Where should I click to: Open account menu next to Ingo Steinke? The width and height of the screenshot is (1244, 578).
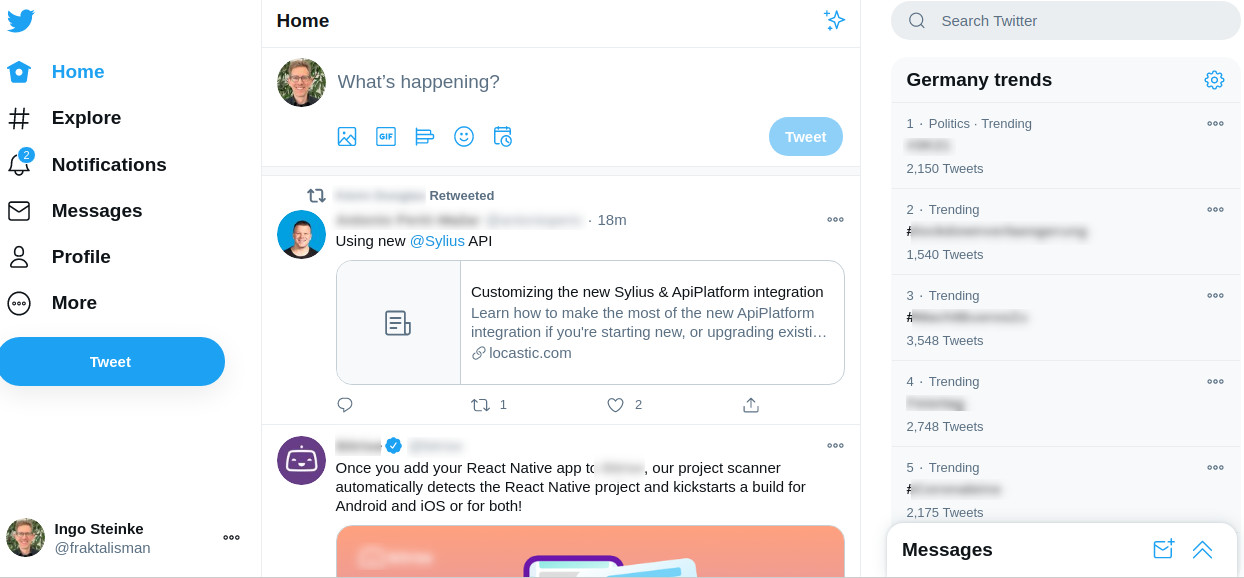click(x=231, y=537)
